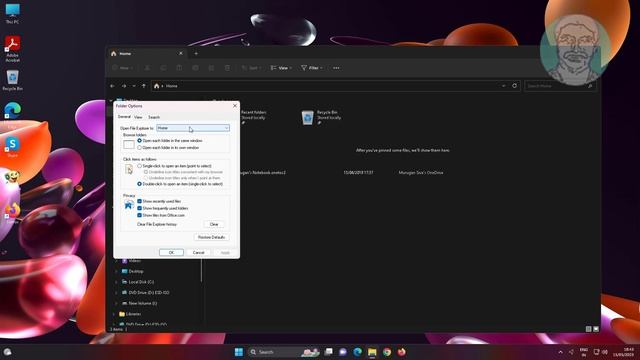This screenshot has width=640, height=360.
Task: Toggle Show frequently used folders checkbox
Action: [x=162, y=208]
